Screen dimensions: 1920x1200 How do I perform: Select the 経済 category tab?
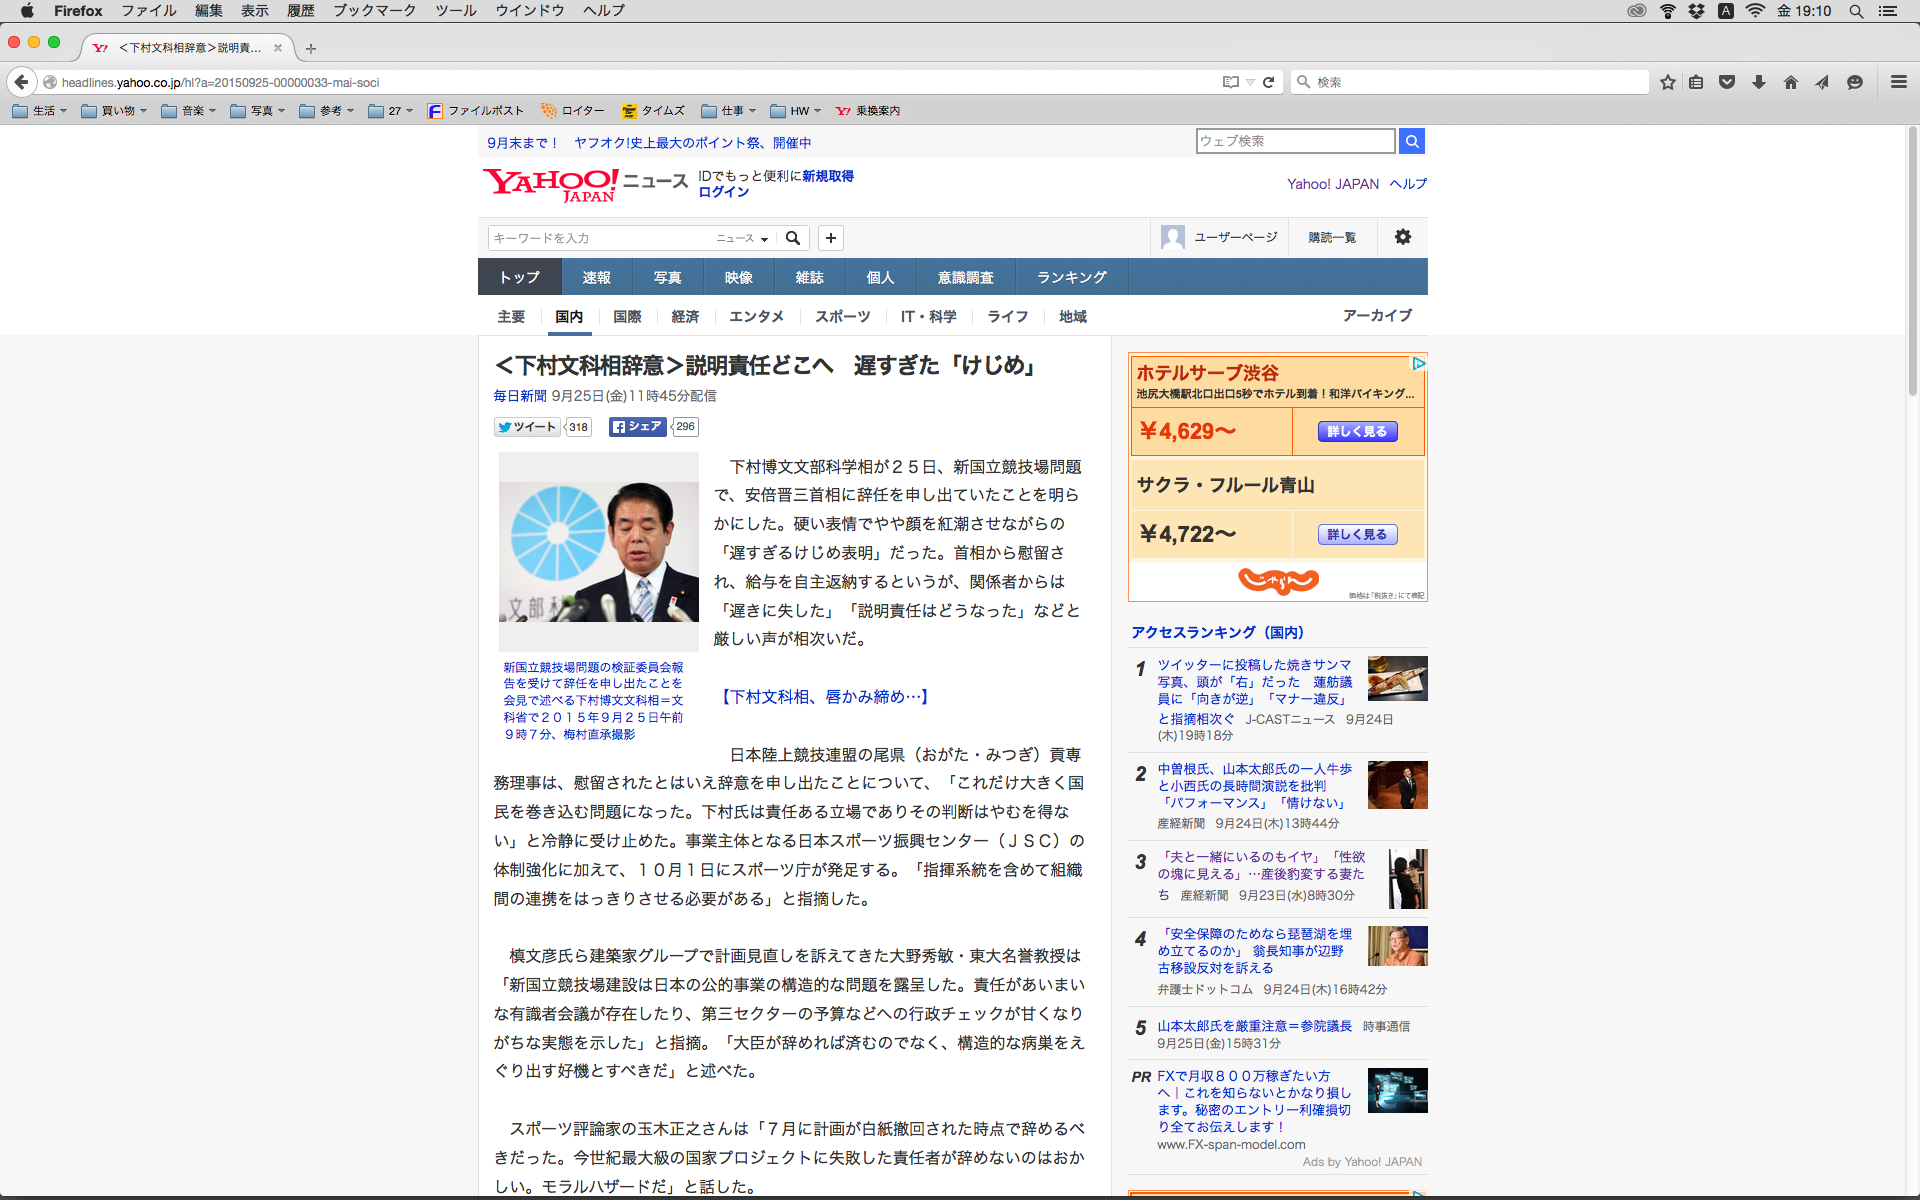click(685, 316)
